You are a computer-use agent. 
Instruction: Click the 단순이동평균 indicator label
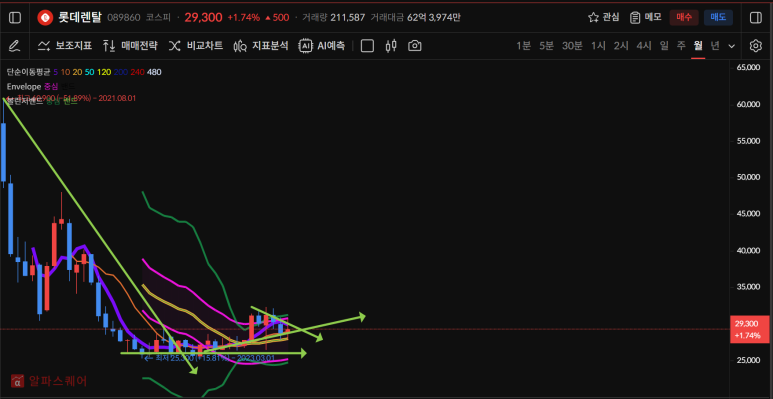tap(29, 72)
